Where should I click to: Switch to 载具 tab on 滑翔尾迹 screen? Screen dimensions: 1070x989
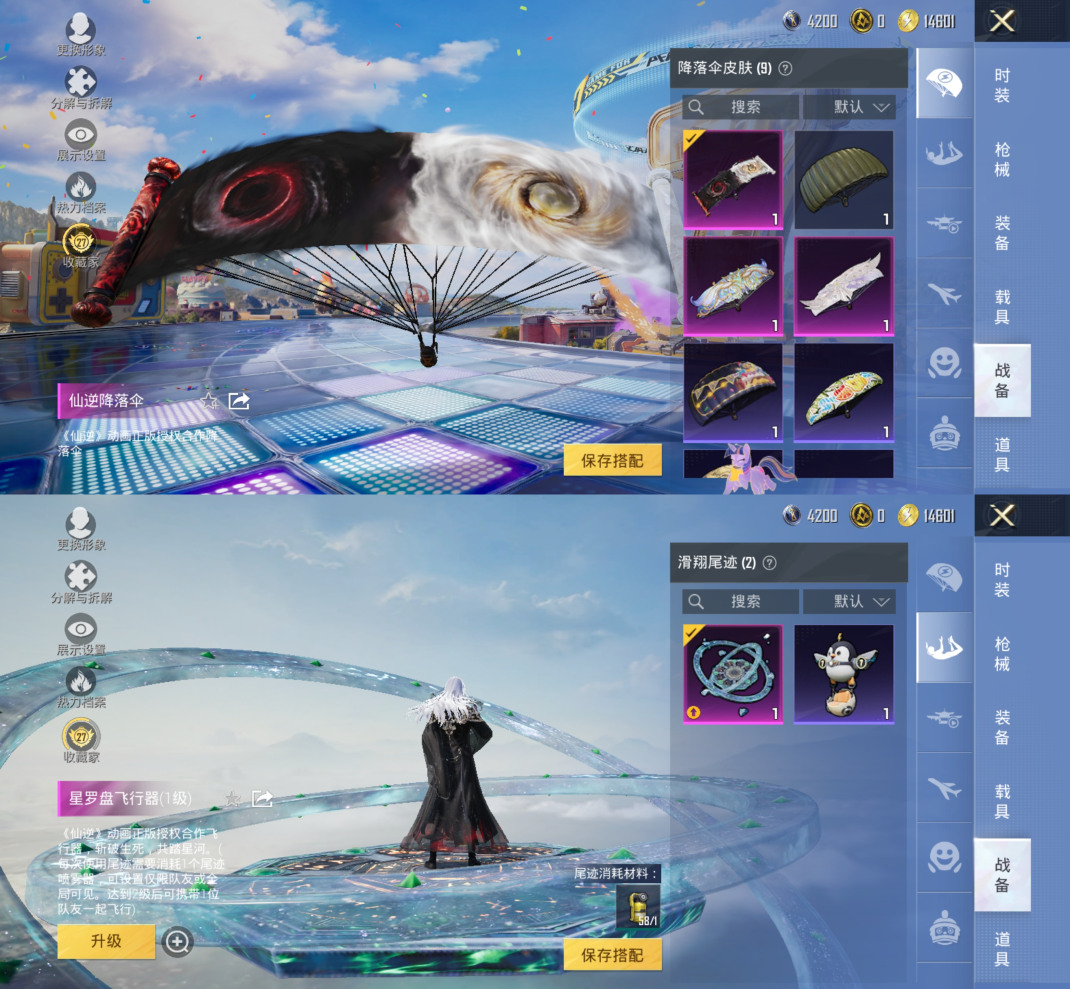click(1002, 801)
